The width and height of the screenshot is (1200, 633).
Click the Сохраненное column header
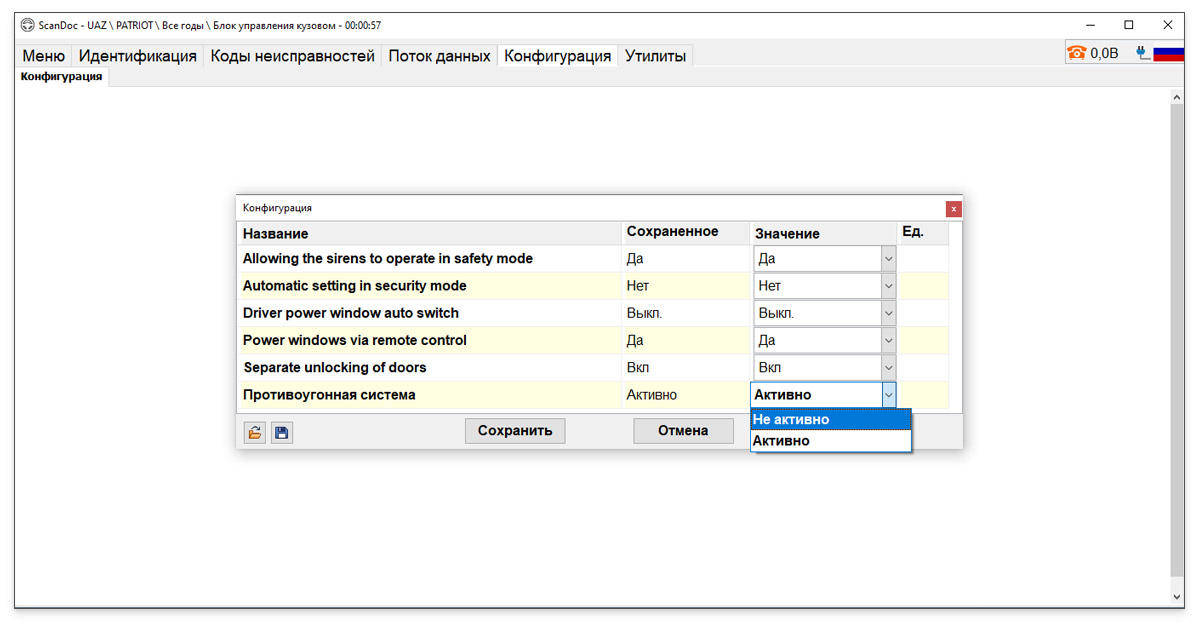pos(685,233)
